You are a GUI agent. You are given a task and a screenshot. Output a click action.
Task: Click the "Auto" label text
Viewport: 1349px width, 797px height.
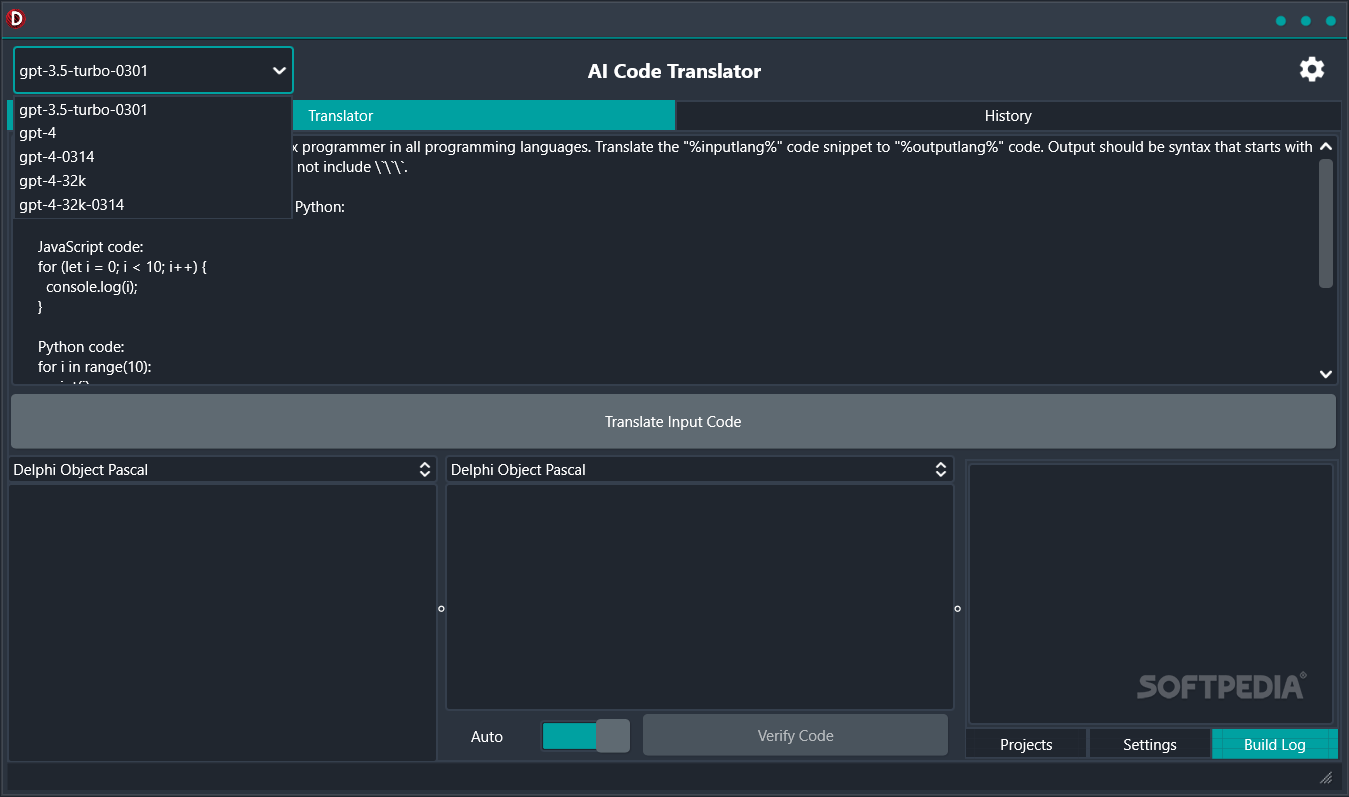(x=487, y=737)
